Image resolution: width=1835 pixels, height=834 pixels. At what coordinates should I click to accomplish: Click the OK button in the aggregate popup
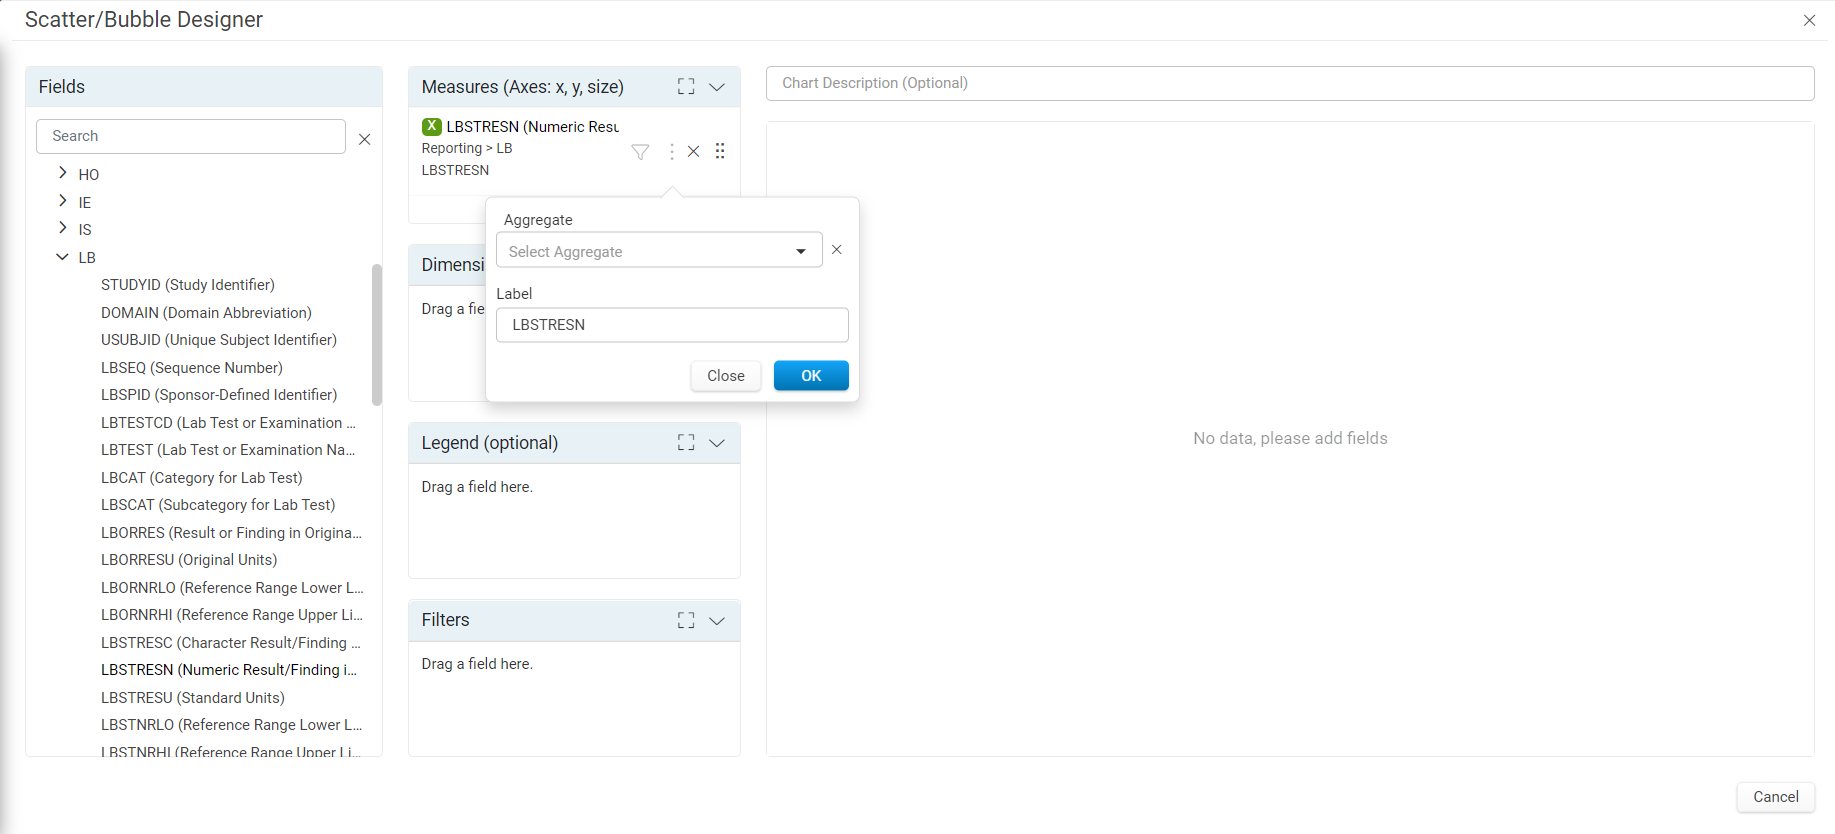click(811, 376)
